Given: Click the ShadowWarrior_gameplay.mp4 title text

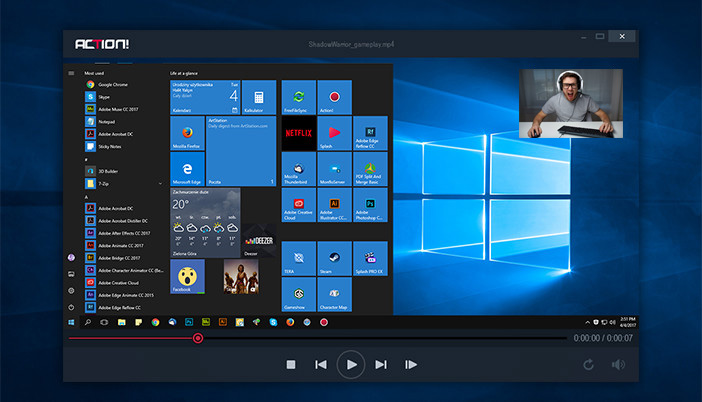Looking at the screenshot, I should pos(351,44).
